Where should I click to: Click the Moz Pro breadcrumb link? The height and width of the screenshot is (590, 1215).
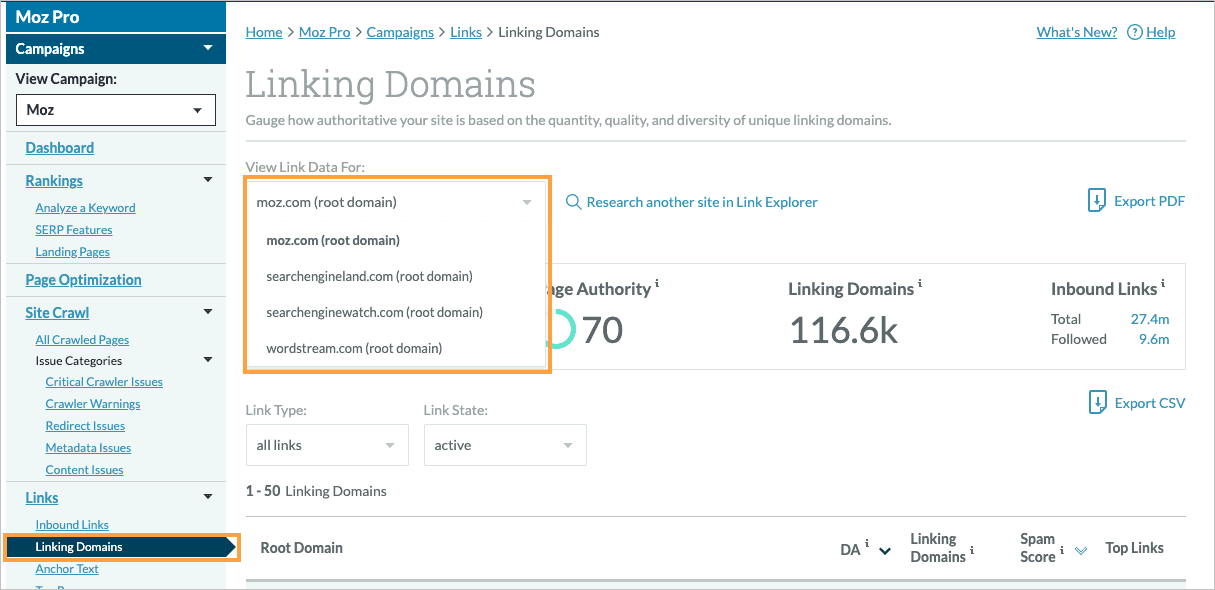(x=324, y=31)
